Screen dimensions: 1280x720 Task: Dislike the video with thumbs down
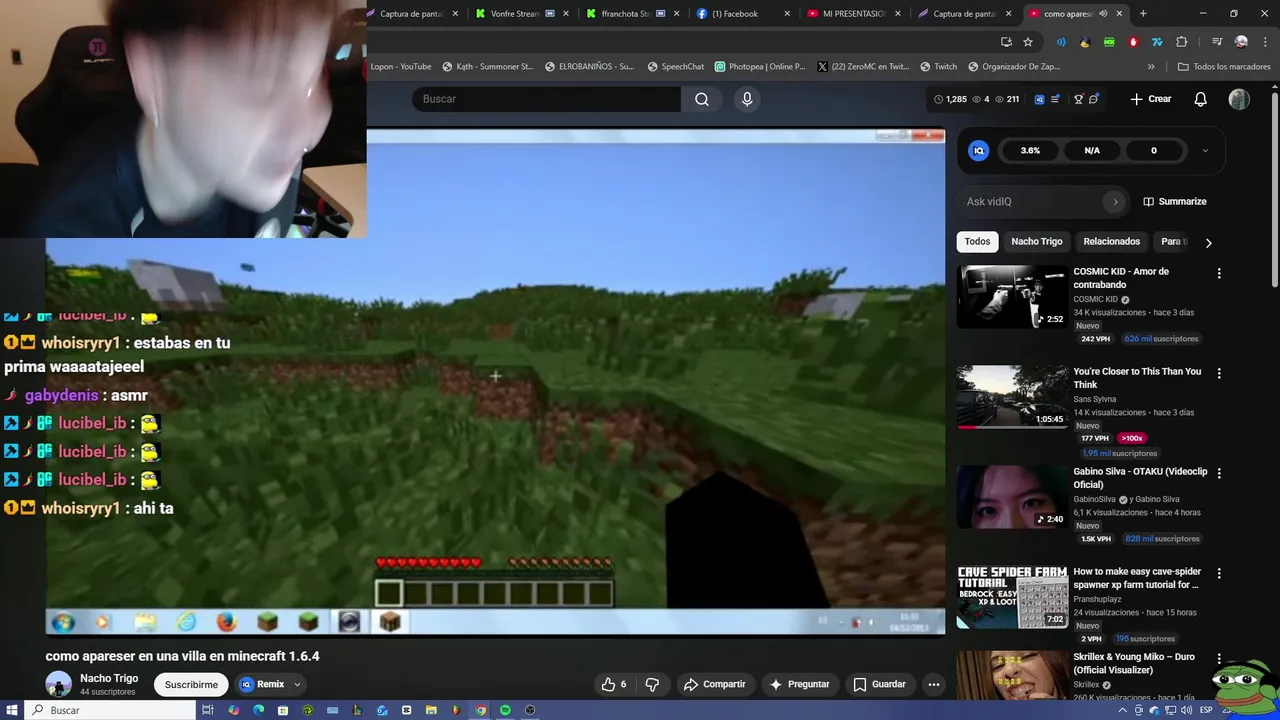pyautogui.click(x=652, y=684)
